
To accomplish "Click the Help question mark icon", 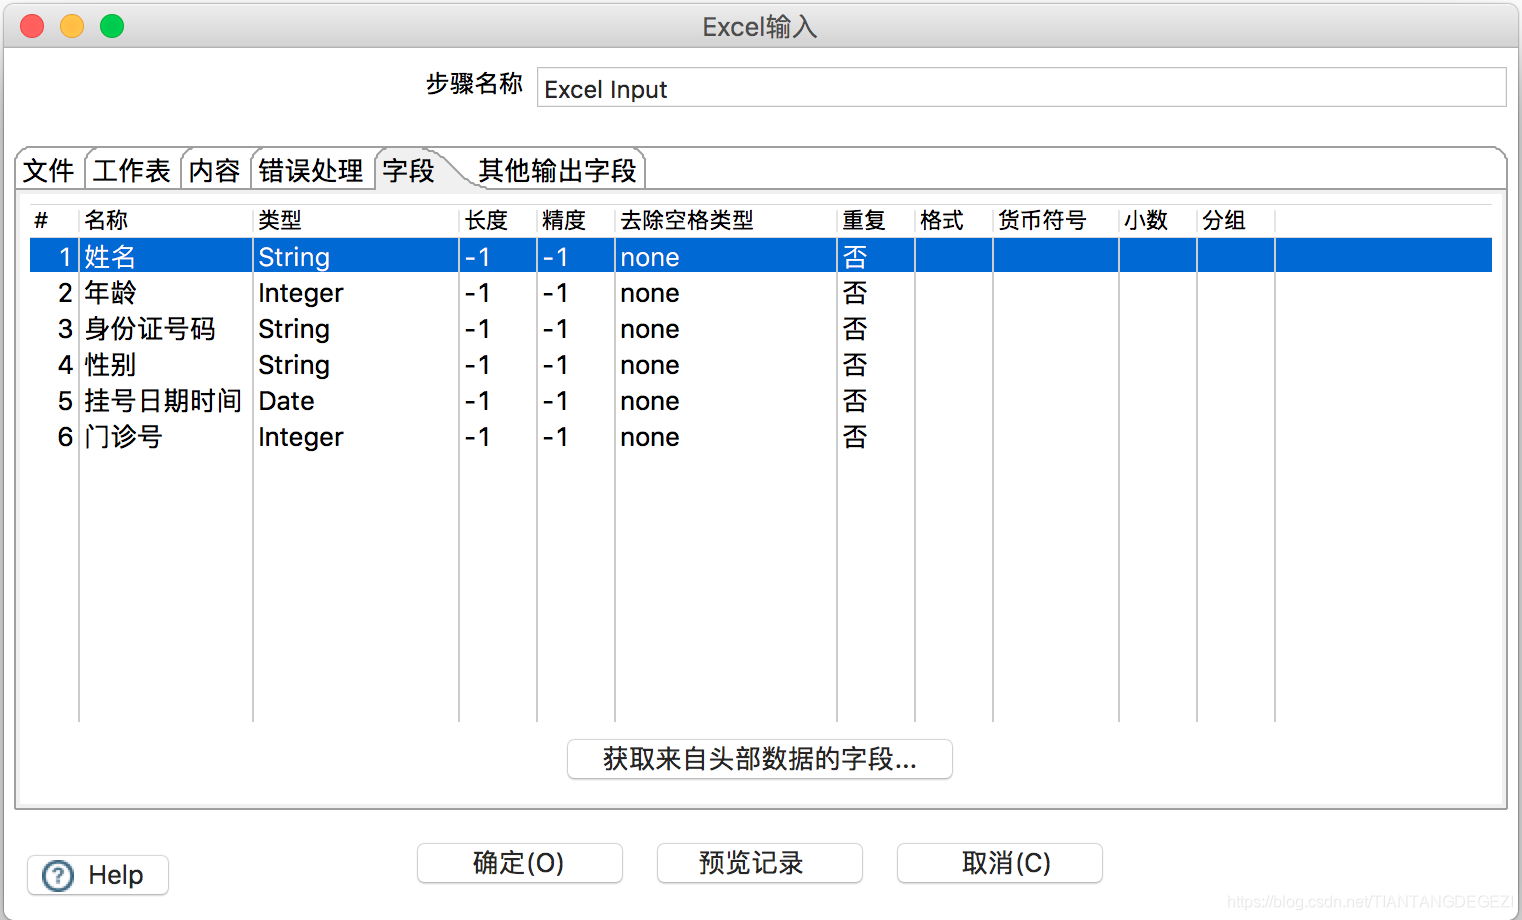I will 58,875.
